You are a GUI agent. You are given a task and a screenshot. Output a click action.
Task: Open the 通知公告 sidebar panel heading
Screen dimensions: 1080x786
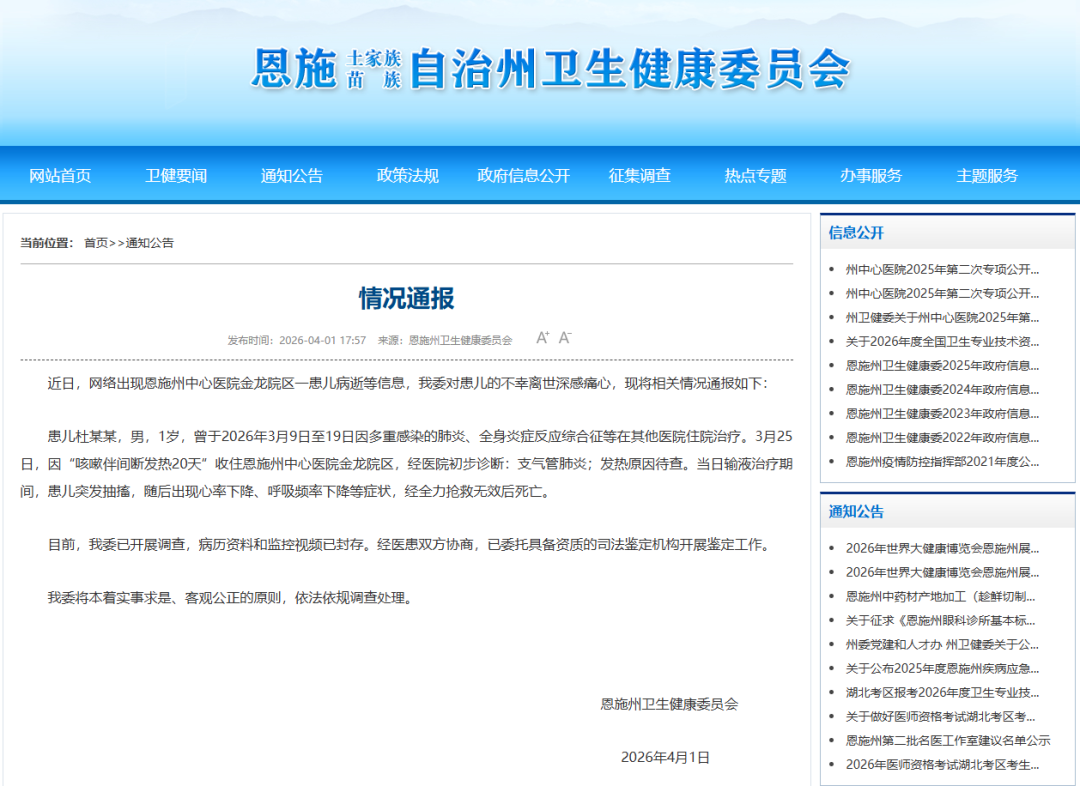856,512
